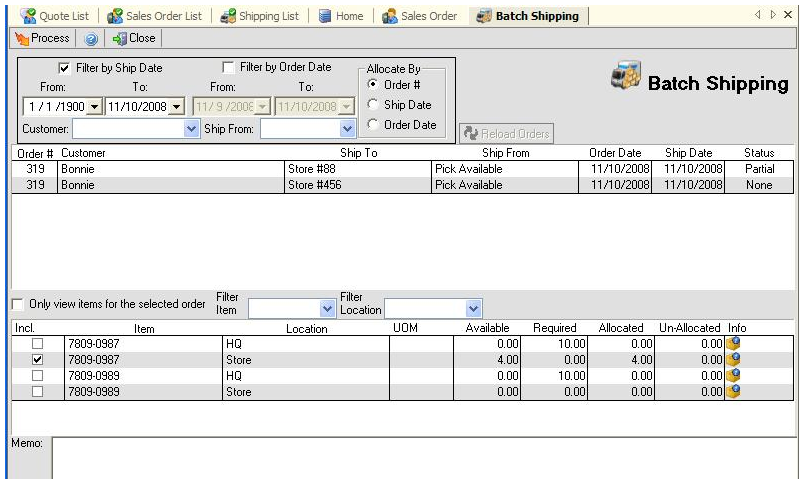Switch to the Sales Order List tab
The width and height of the screenshot is (806, 486).
point(154,16)
